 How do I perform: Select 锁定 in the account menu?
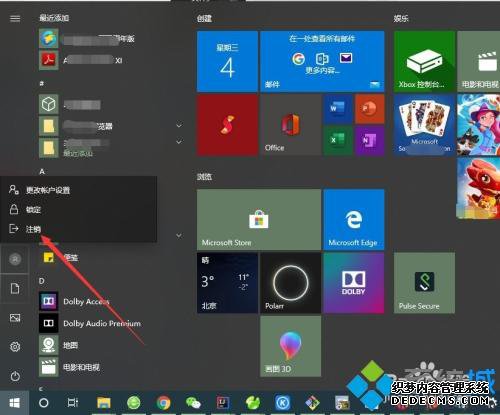[78, 209]
